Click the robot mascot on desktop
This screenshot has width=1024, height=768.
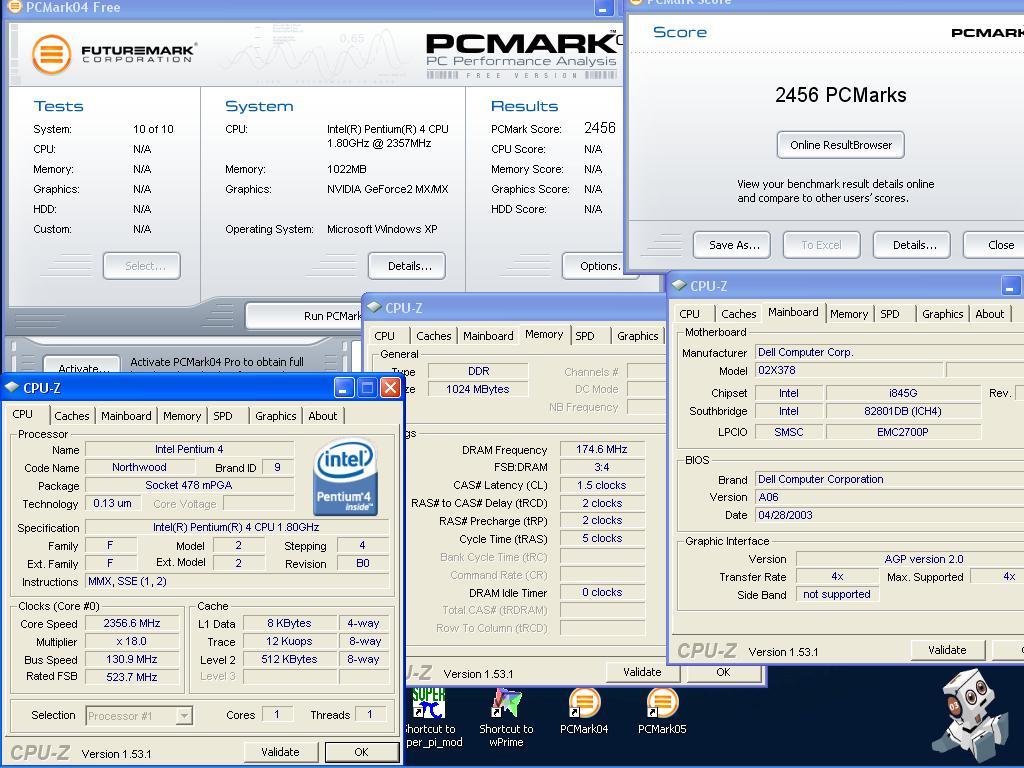(971, 715)
